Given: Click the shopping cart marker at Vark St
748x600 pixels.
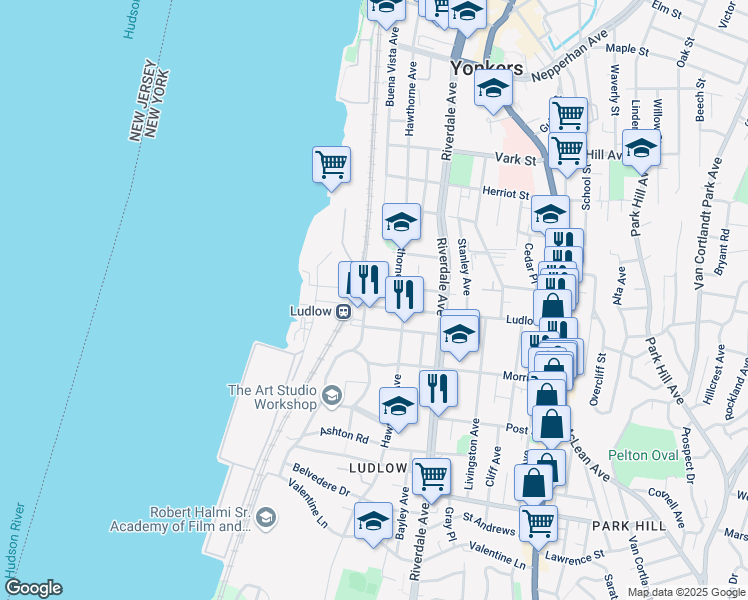Looking at the screenshot, I should [x=567, y=151].
